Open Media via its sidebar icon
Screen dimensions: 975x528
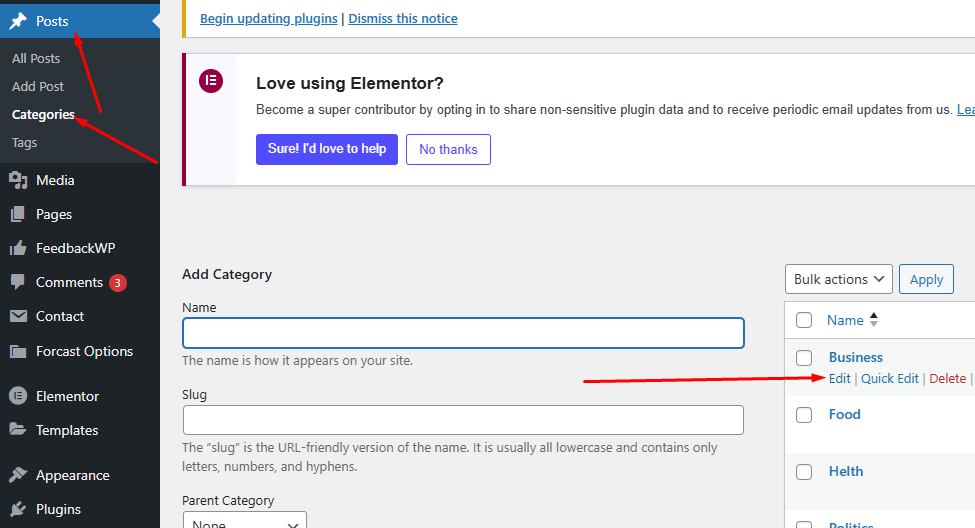coord(18,180)
